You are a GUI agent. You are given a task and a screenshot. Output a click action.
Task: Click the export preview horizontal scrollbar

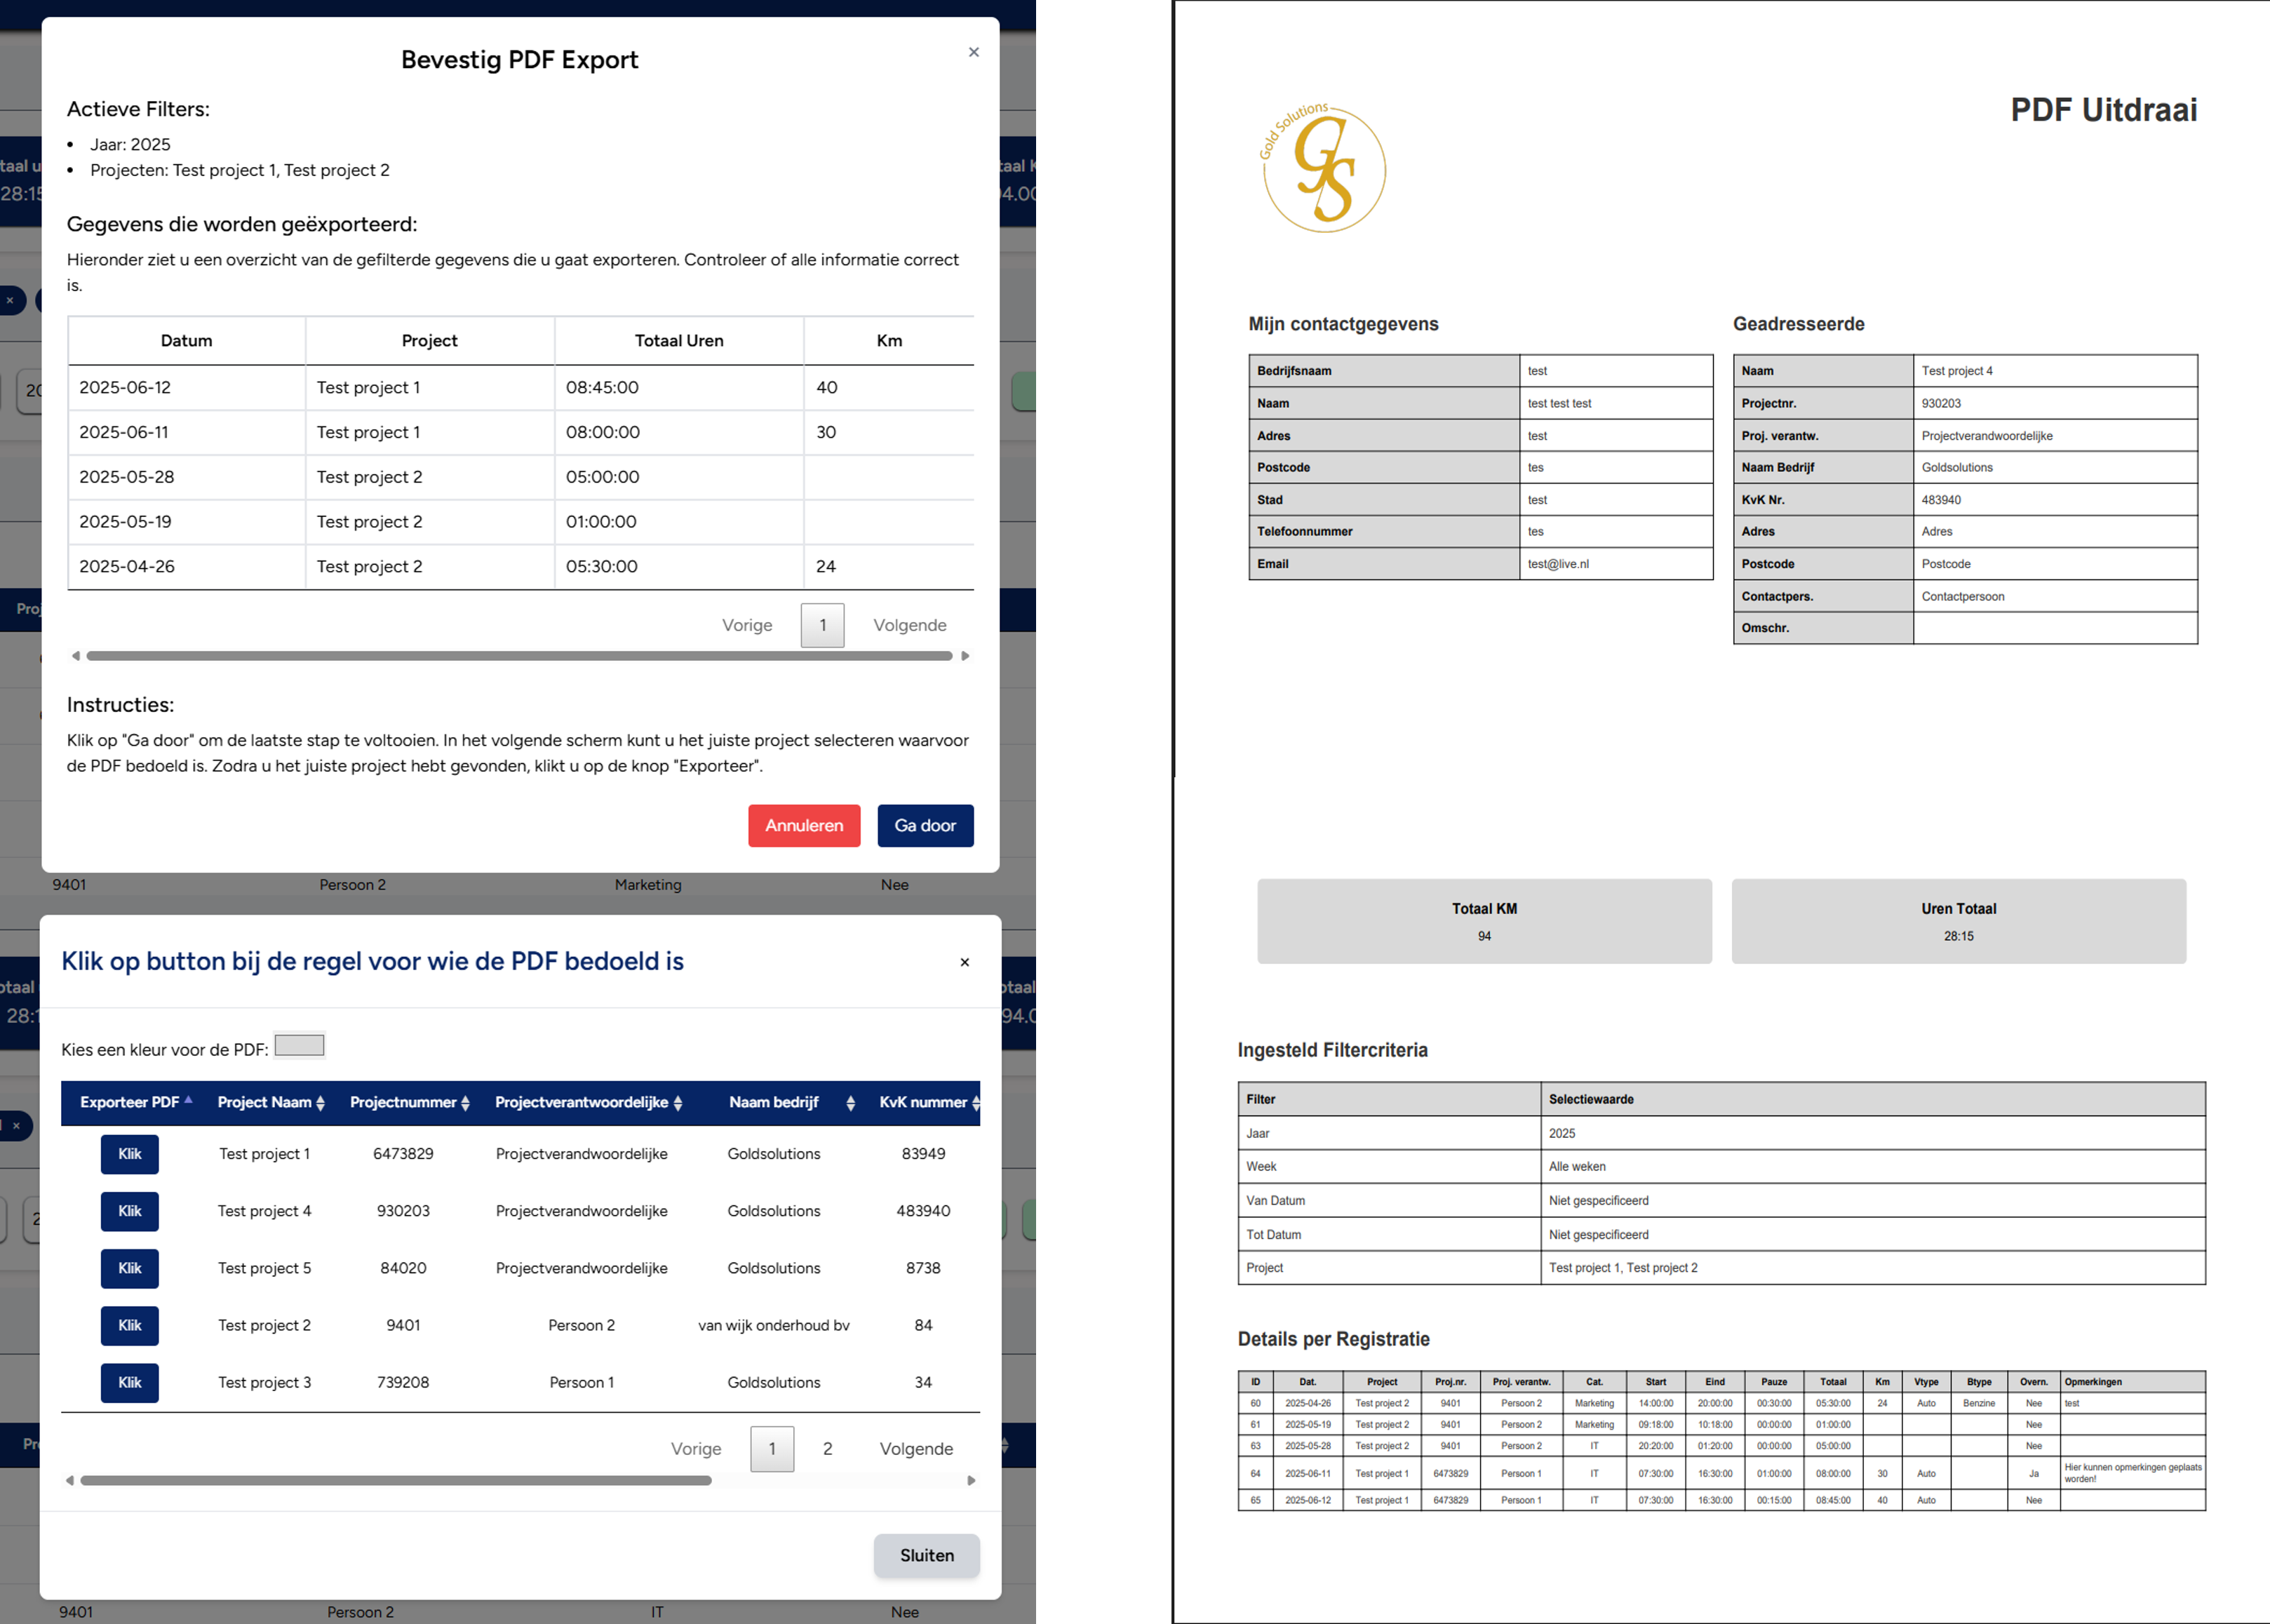tap(519, 656)
